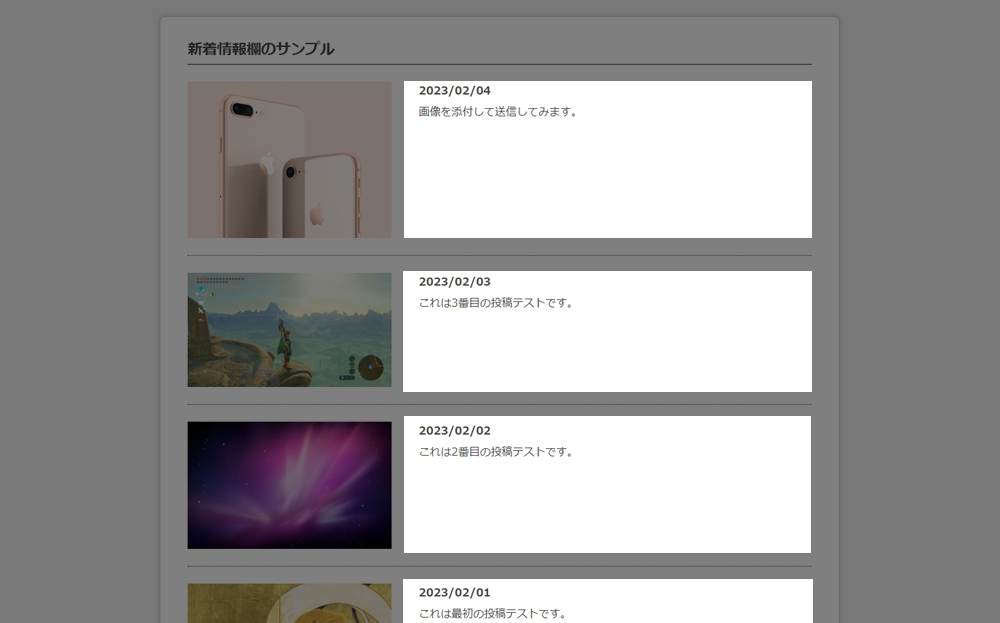The width and height of the screenshot is (1000, 623).
Task: Click the thumbnail beside the 2023/02/01 post
Action: [290, 603]
